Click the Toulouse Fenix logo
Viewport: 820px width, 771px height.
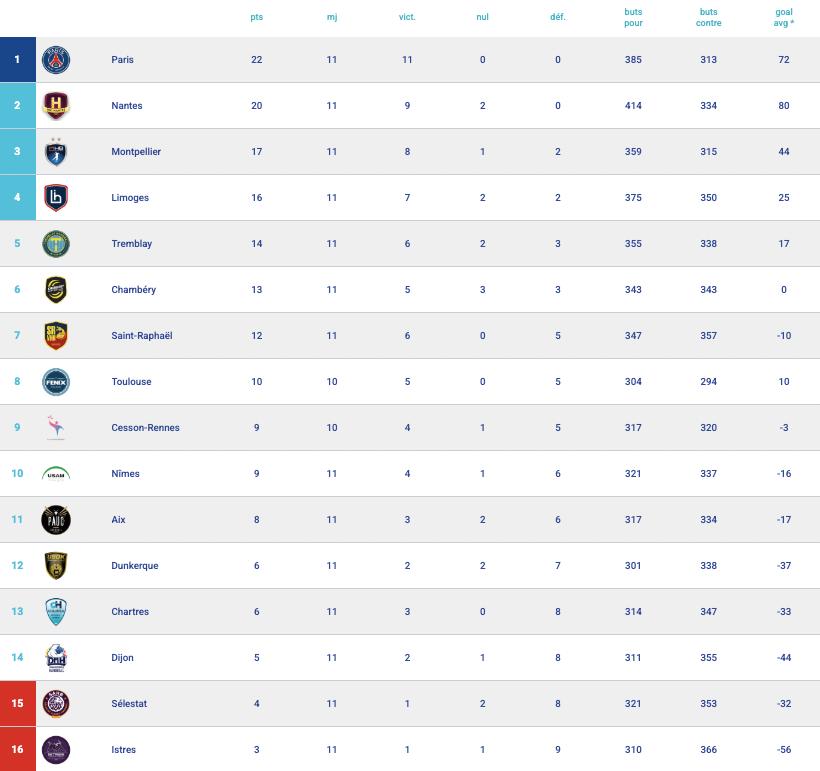[56, 382]
